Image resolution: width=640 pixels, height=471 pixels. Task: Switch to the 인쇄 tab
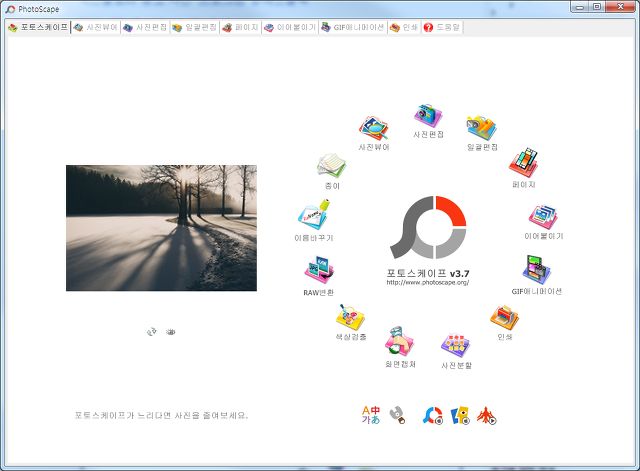404,27
